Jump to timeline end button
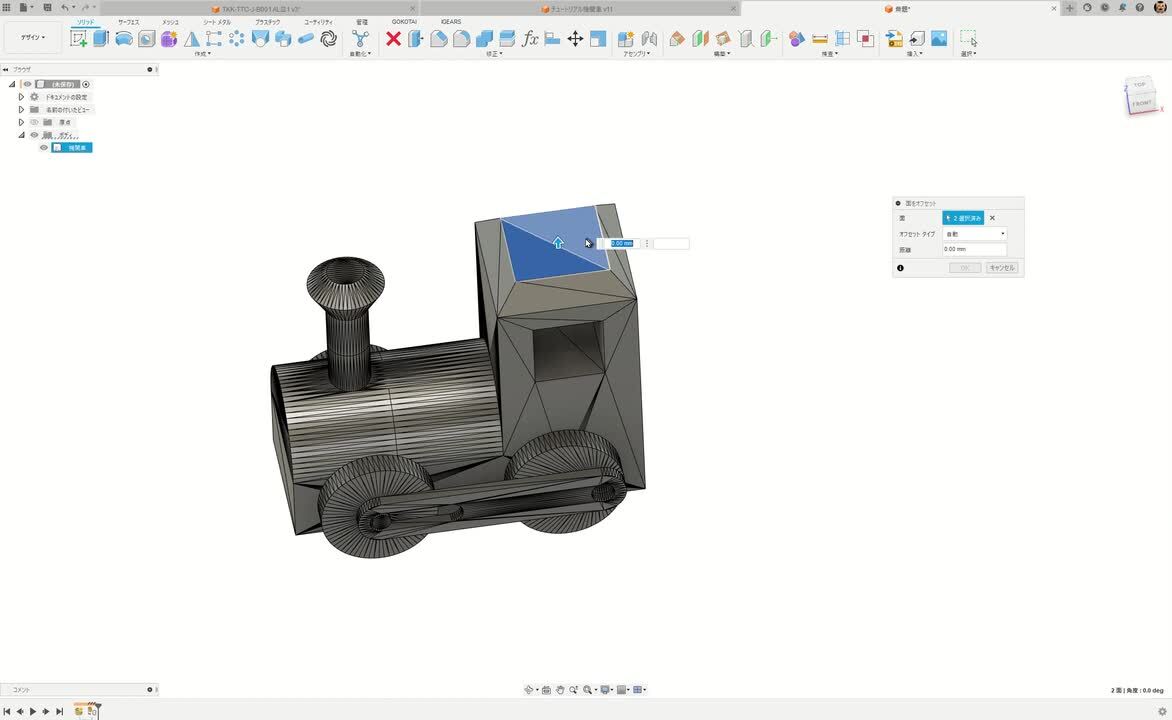This screenshot has height=720, width=1172. click(60, 712)
